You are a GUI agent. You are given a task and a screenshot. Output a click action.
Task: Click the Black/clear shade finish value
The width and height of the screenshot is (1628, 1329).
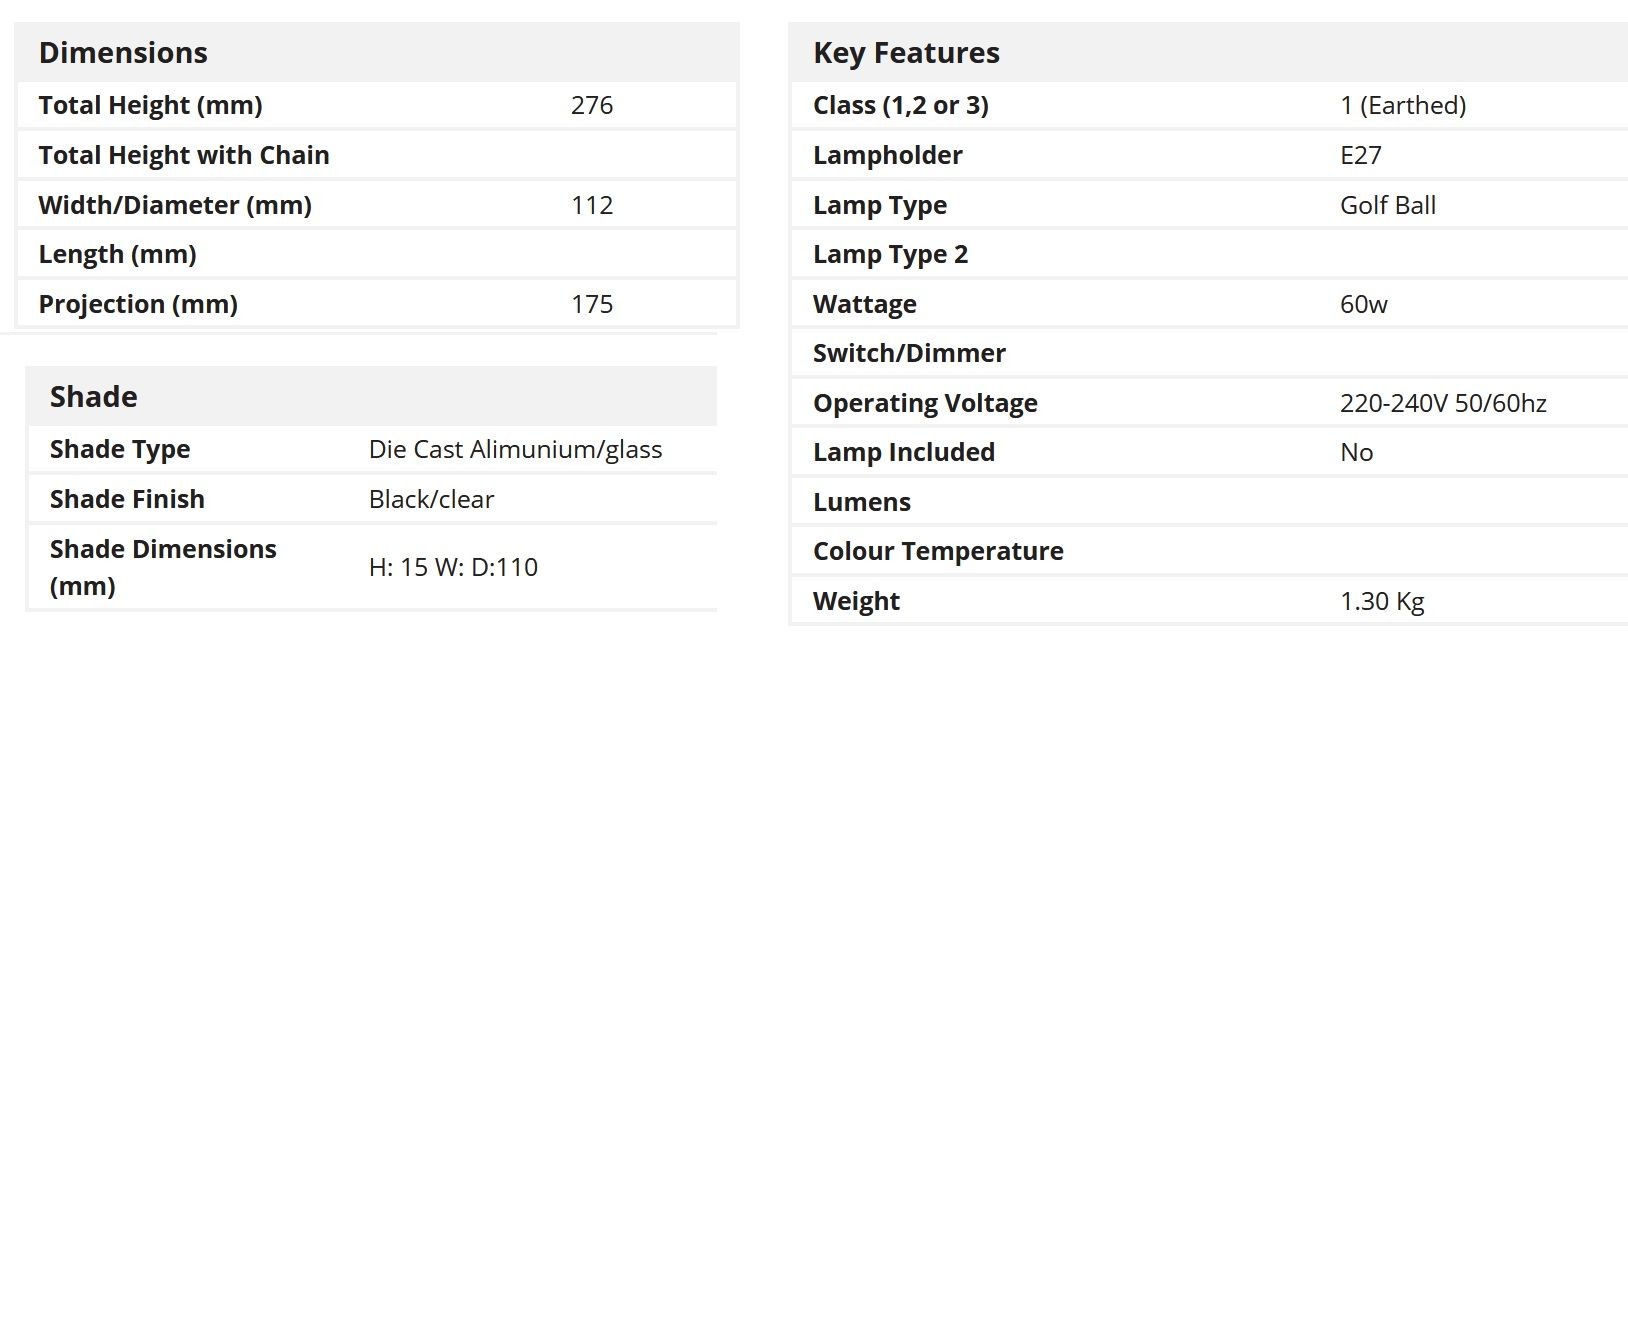[x=431, y=499]
